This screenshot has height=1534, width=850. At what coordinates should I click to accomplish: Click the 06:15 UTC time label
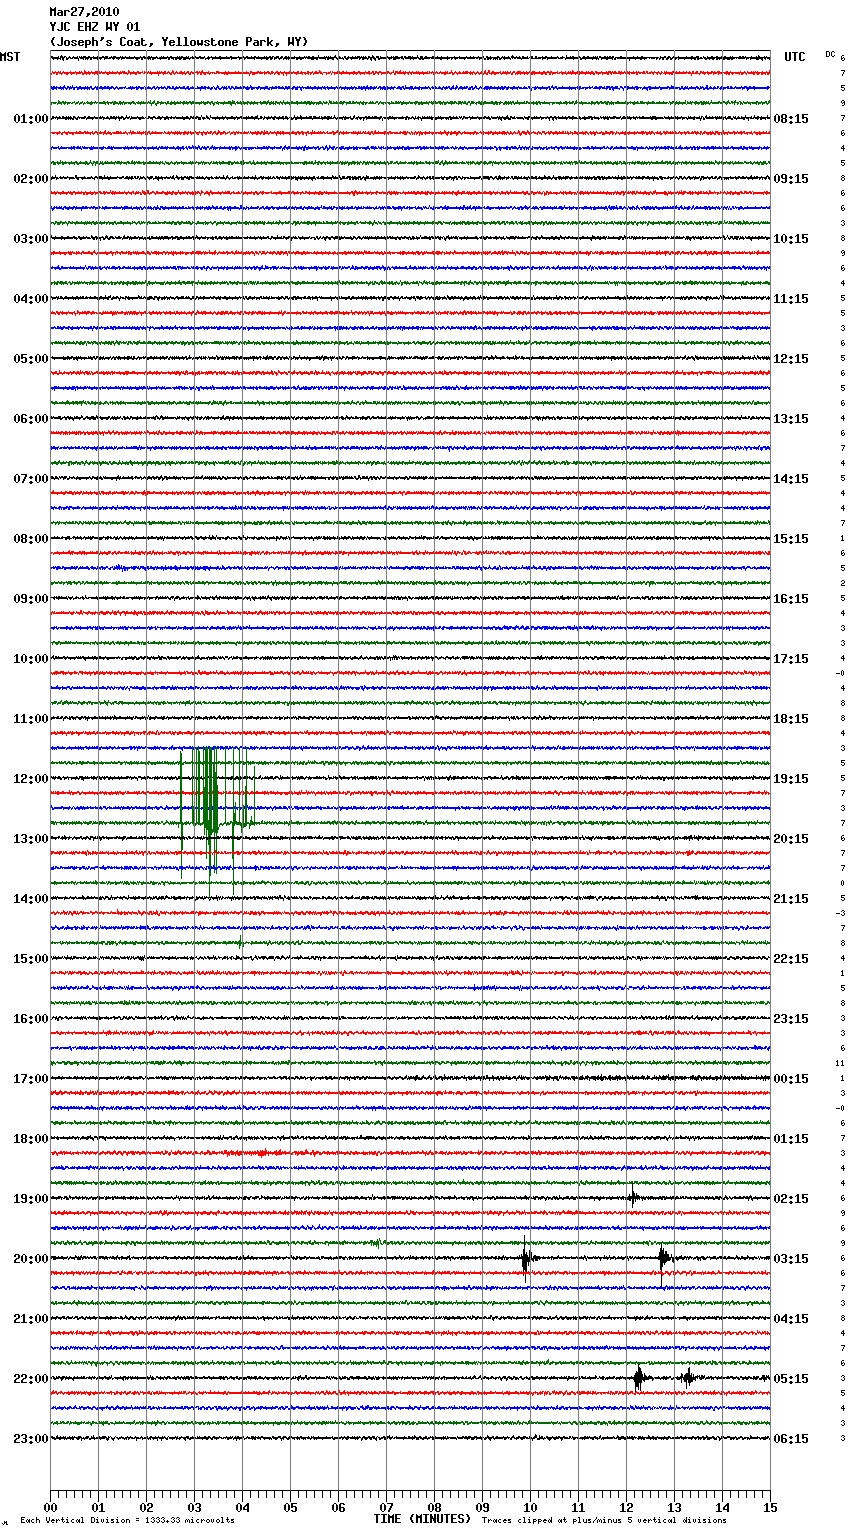tap(791, 1439)
